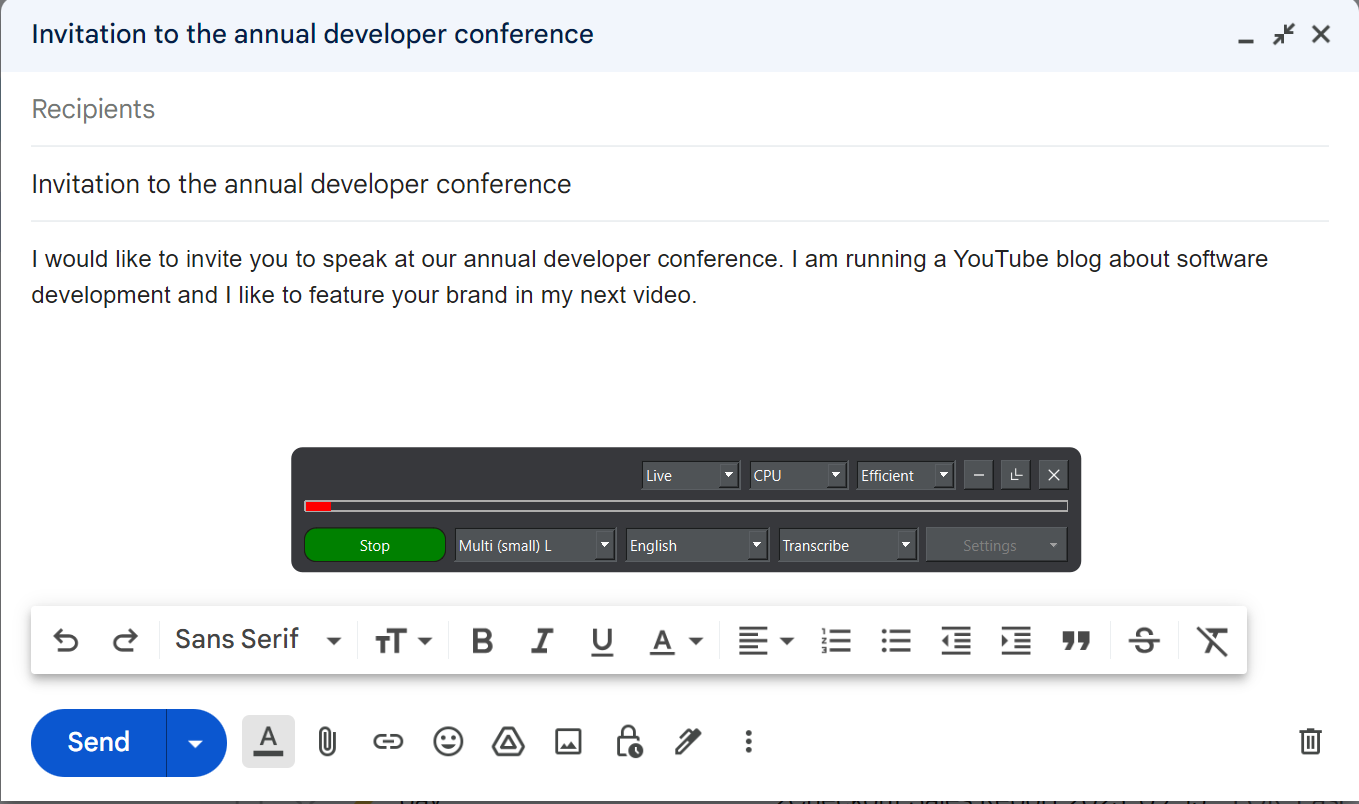The image size is (1359, 804).
Task: Insert files using the Google Drive icon
Action: tap(509, 741)
